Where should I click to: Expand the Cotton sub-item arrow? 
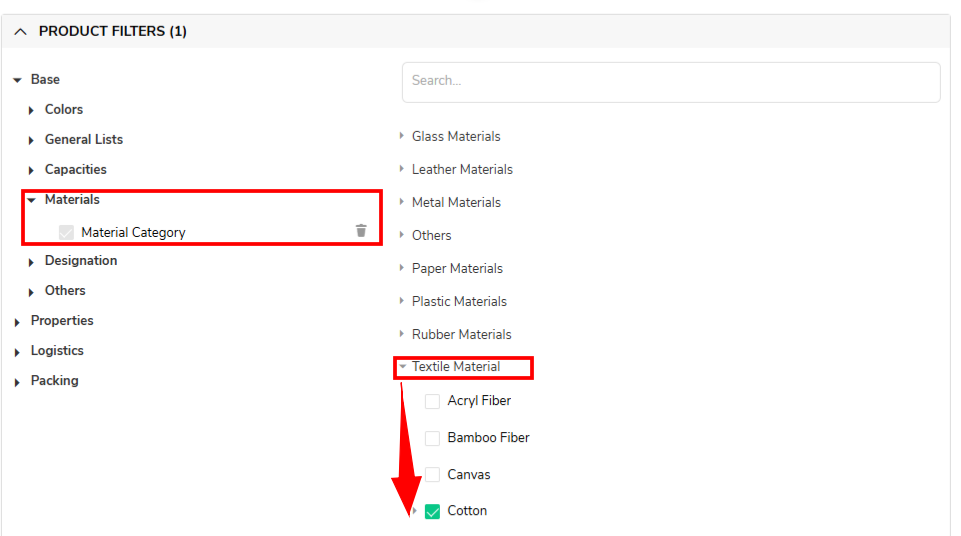point(416,510)
